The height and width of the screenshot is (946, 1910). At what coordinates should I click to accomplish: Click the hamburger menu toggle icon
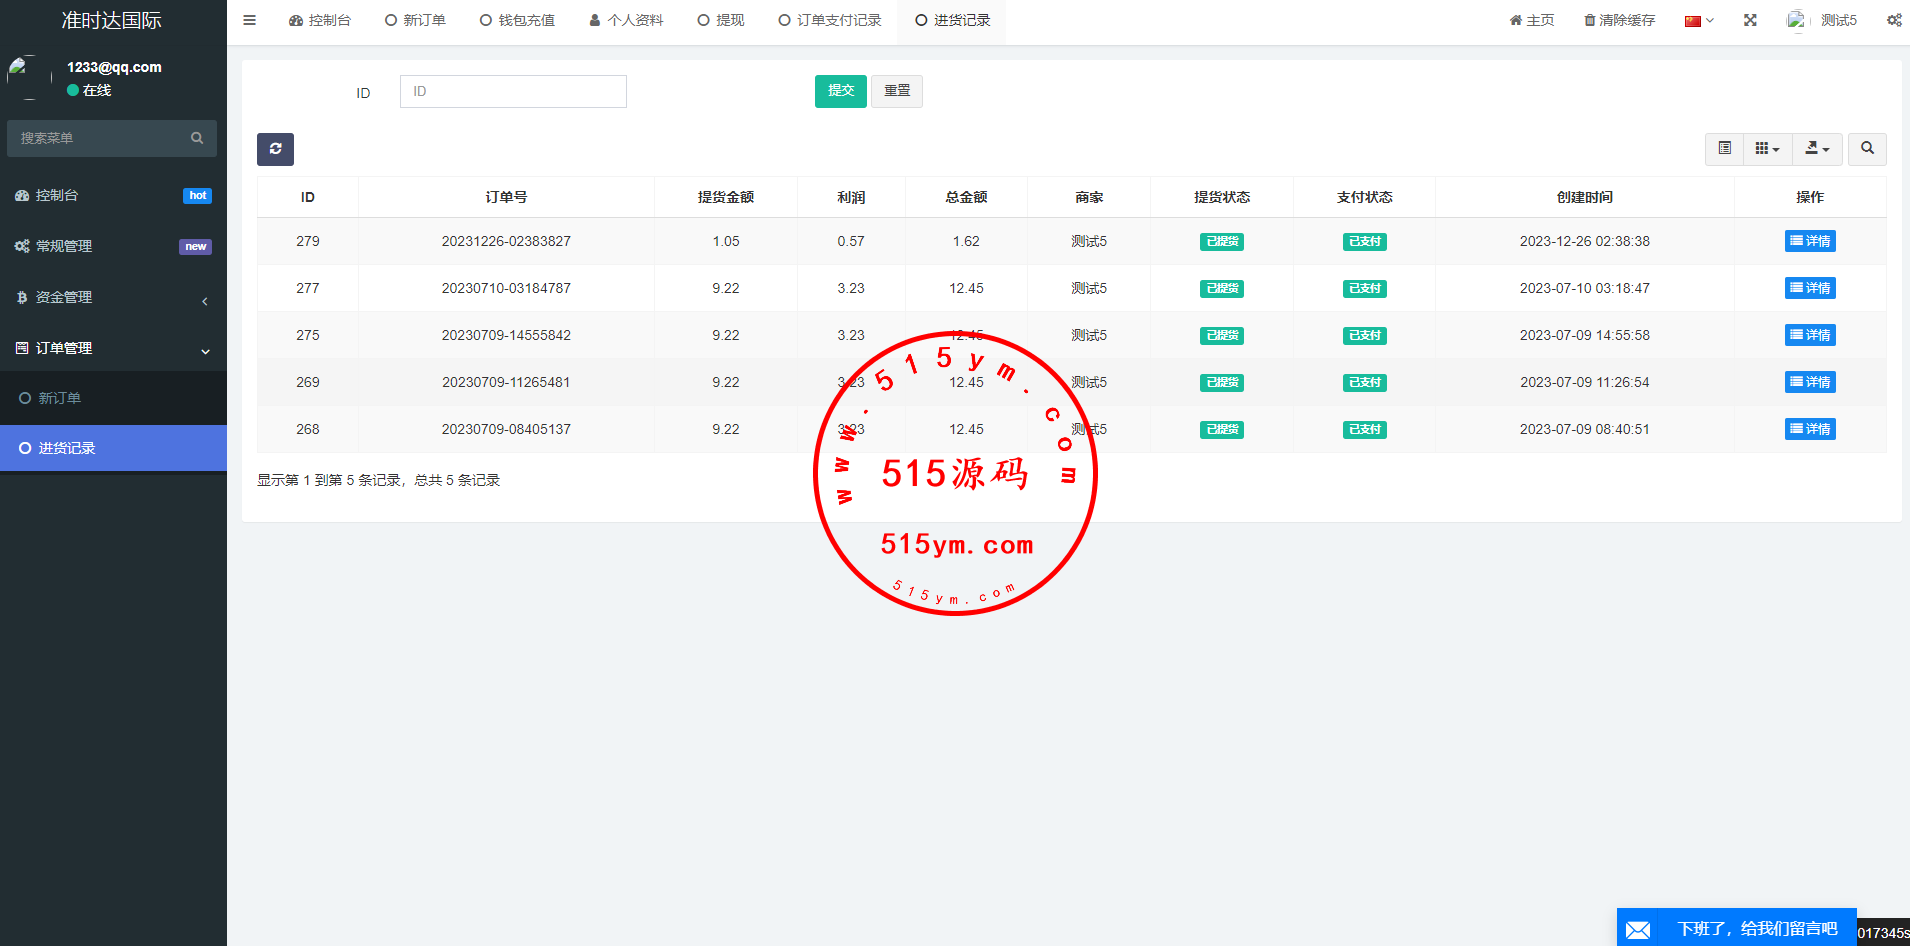click(249, 20)
